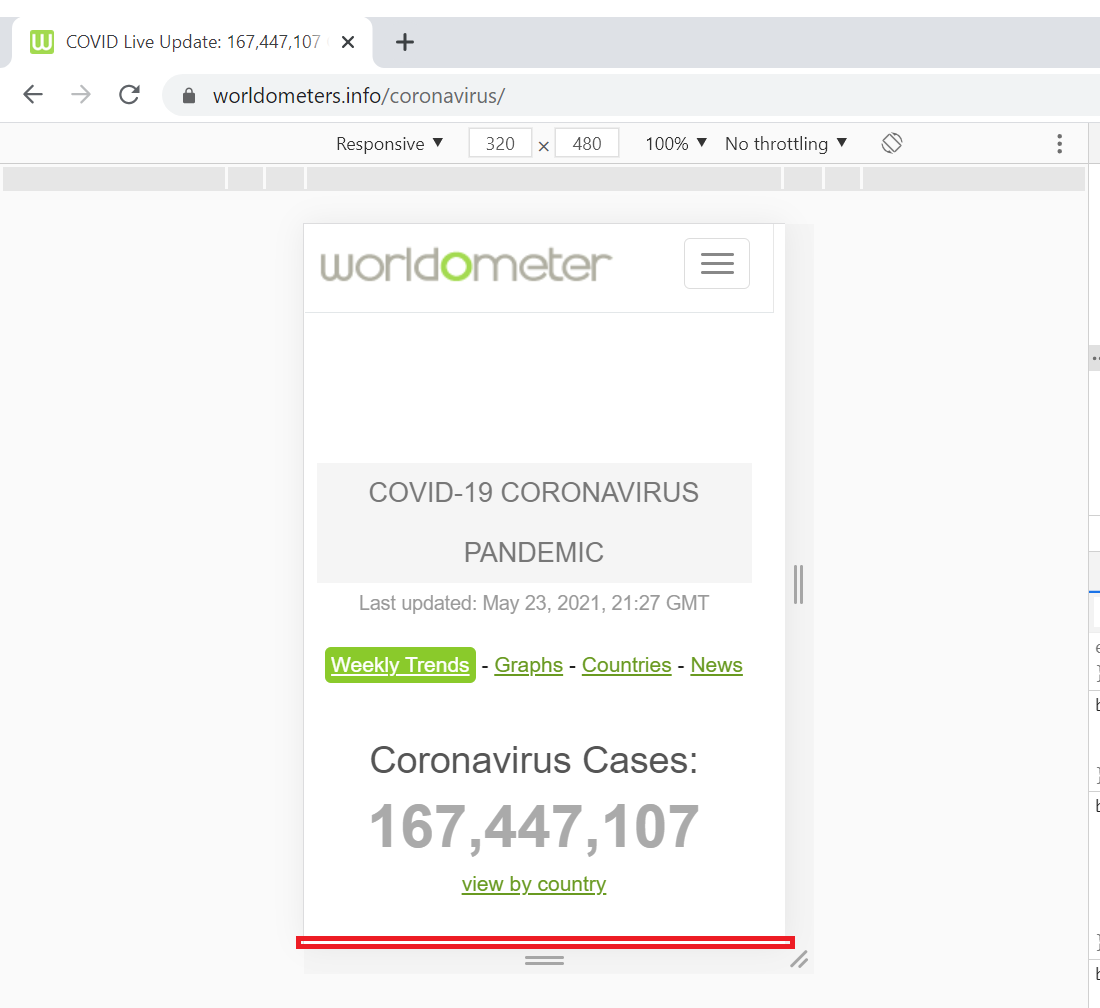This screenshot has height=1008, width=1100.
Task: Open the worldometer hamburger menu
Action: click(717, 263)
